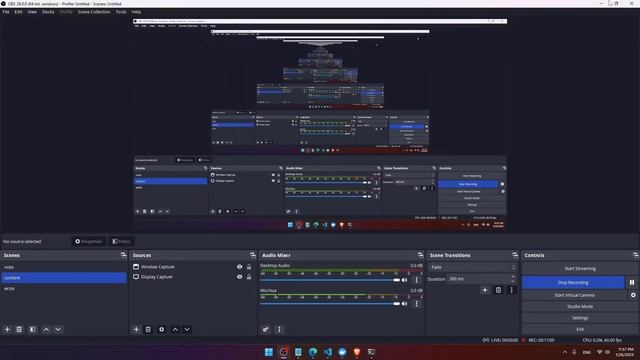Move the selected source up
The image size is (640, 360).
[175, 329]
